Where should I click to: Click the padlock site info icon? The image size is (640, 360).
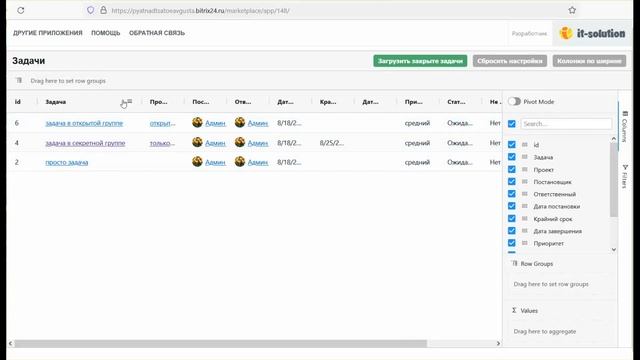(103, 10)
